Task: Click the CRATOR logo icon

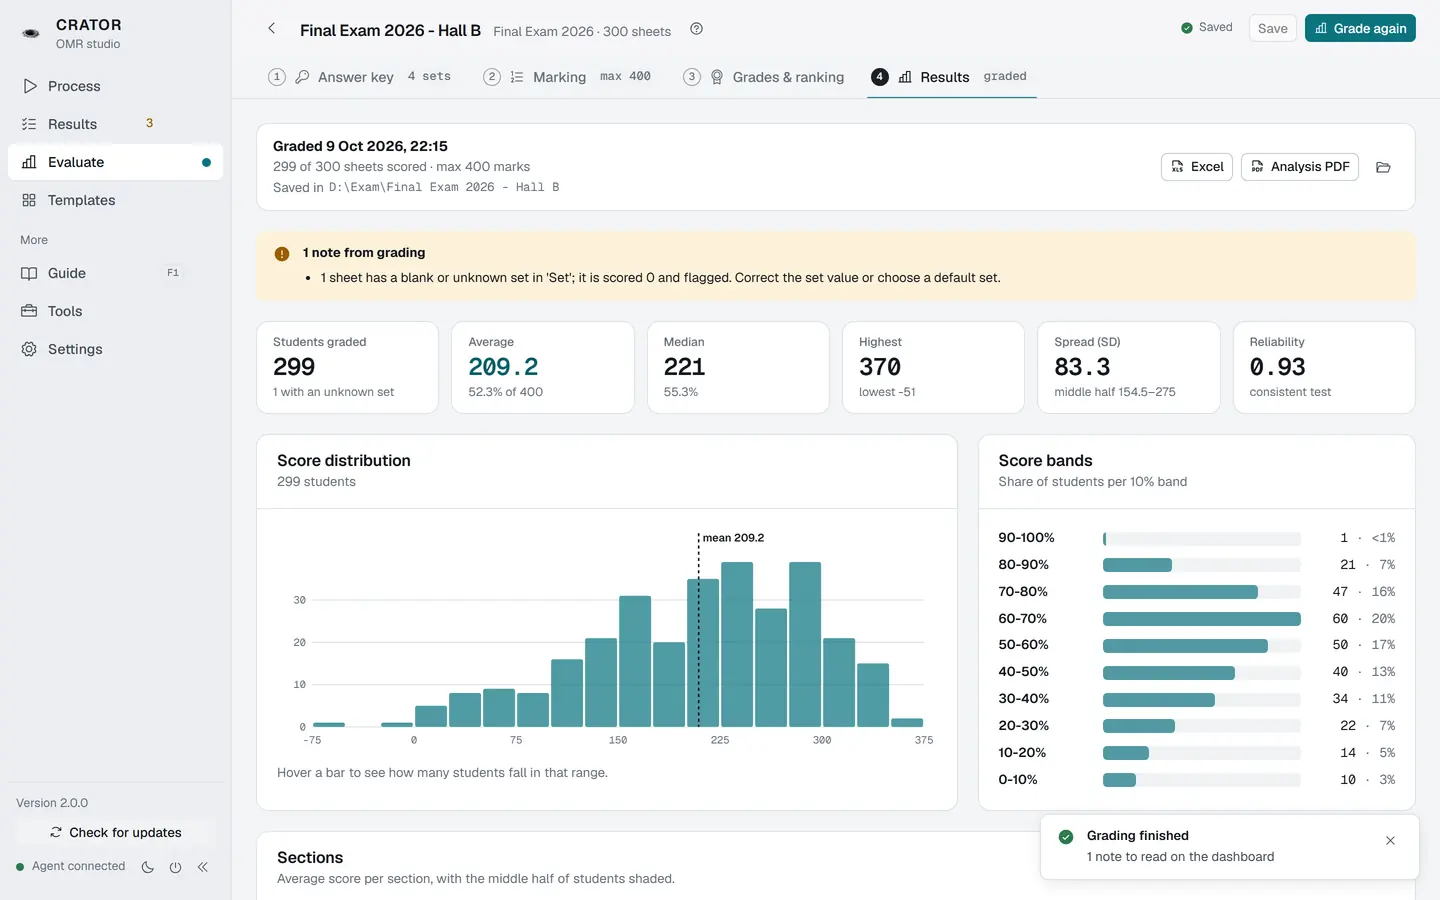Action: click(x=31, y=34)
